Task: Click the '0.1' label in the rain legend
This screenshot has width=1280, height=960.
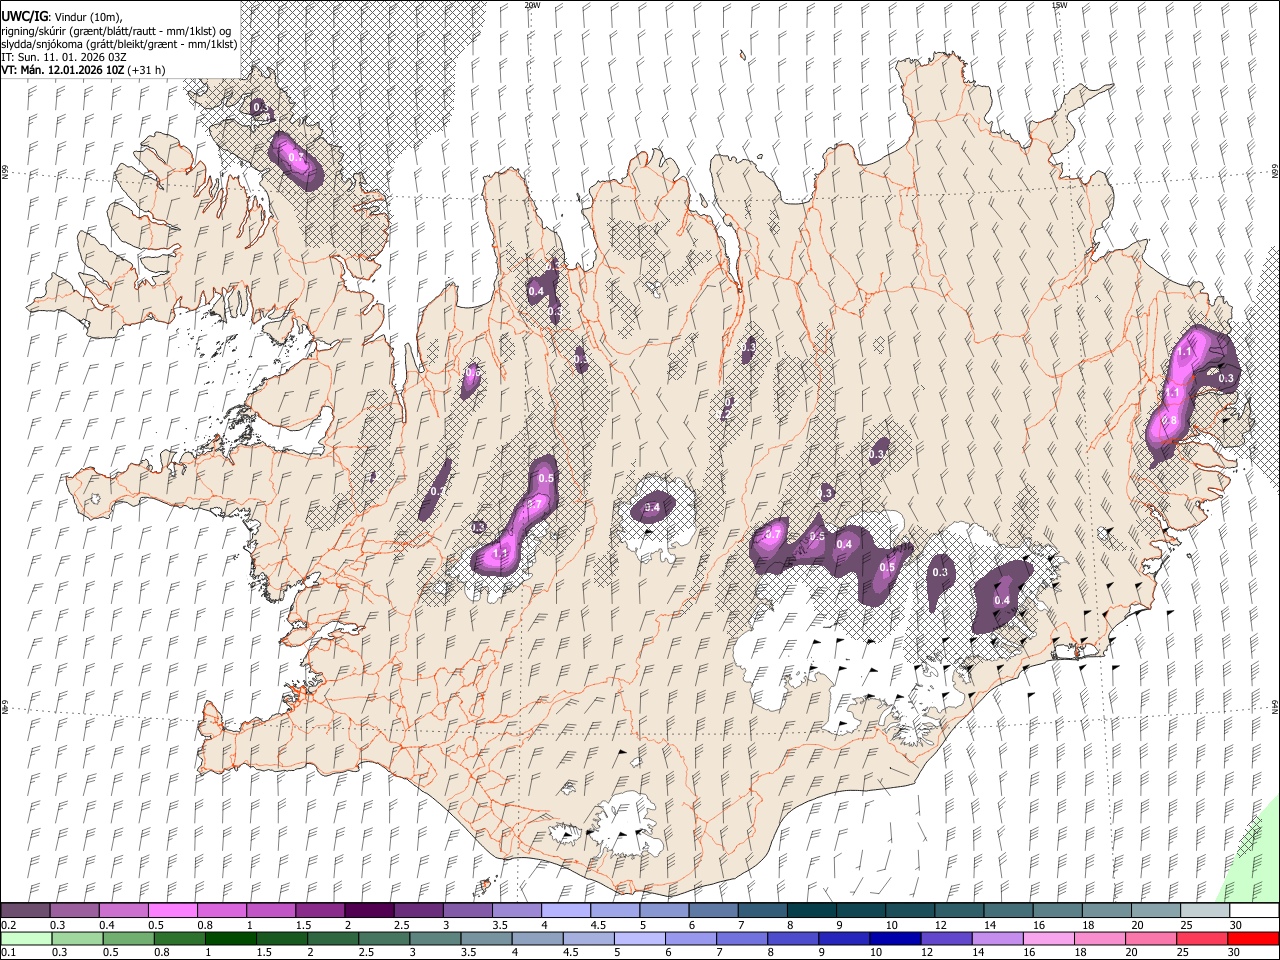Action: 7,953
